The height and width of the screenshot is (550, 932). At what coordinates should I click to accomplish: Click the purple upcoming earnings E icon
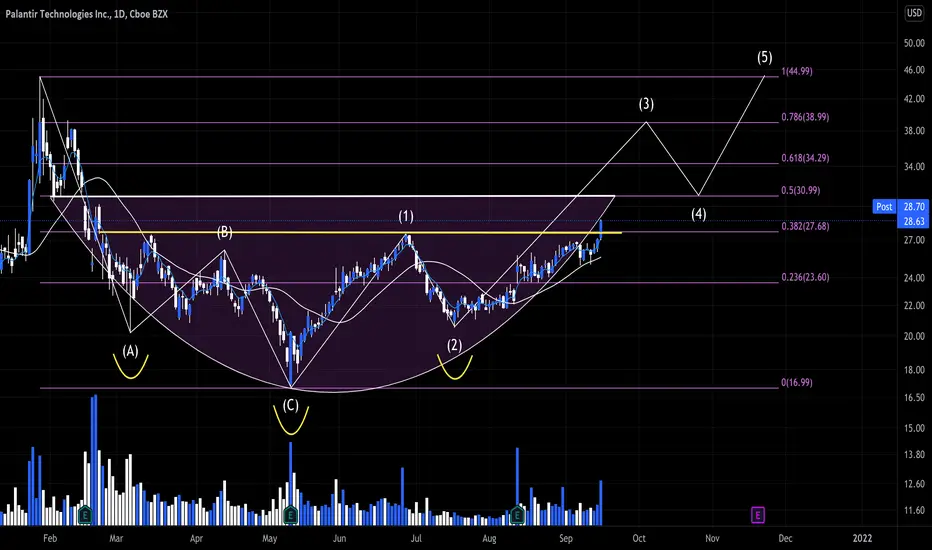[757, 515]
